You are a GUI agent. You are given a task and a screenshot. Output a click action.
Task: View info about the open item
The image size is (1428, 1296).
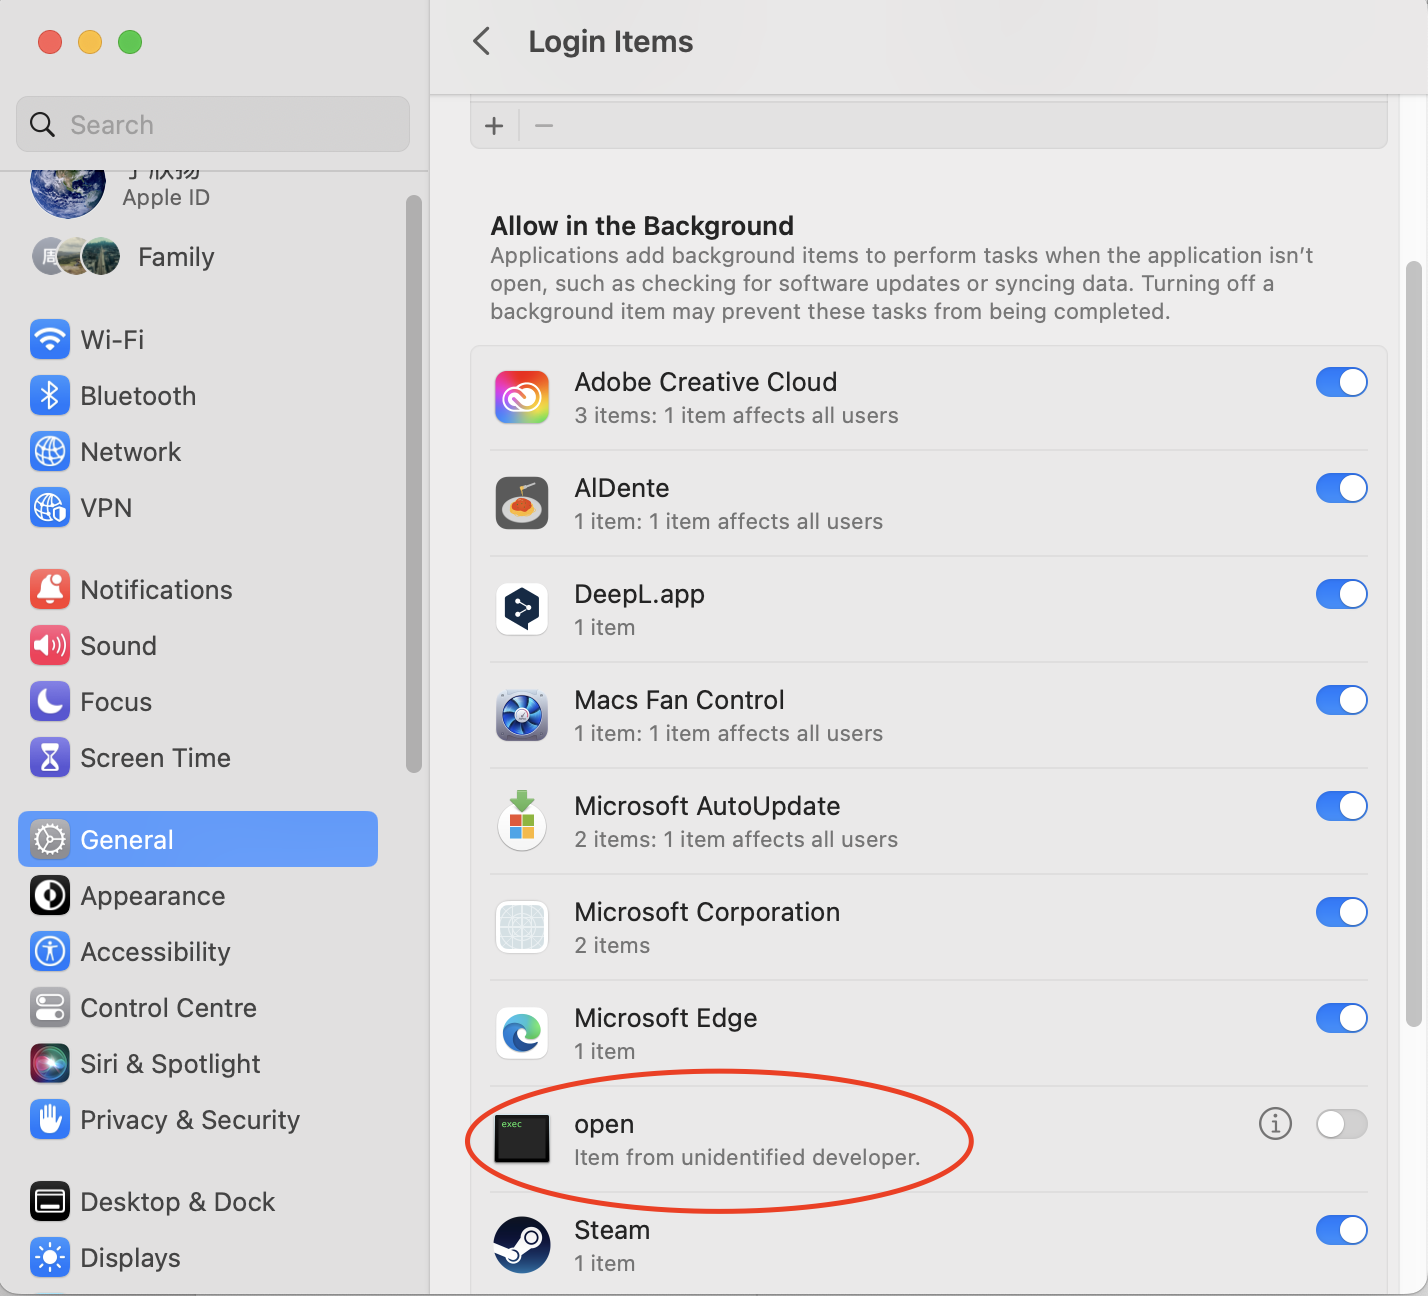[1275, 1124]
